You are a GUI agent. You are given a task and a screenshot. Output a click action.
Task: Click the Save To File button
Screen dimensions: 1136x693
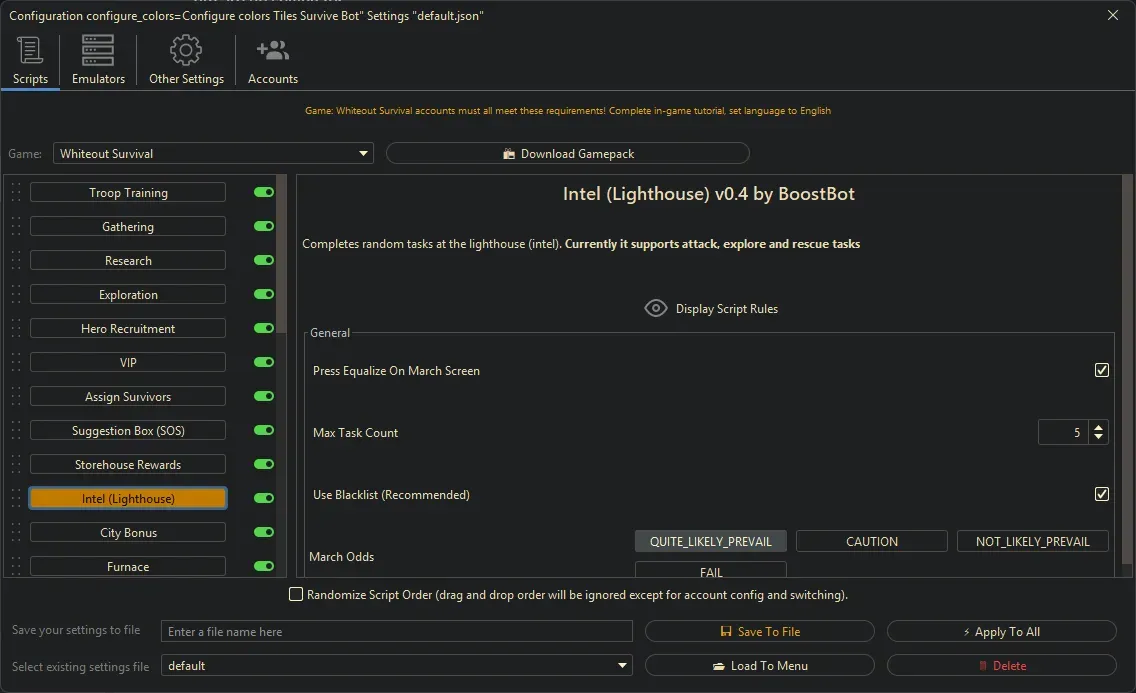(759, 632)
